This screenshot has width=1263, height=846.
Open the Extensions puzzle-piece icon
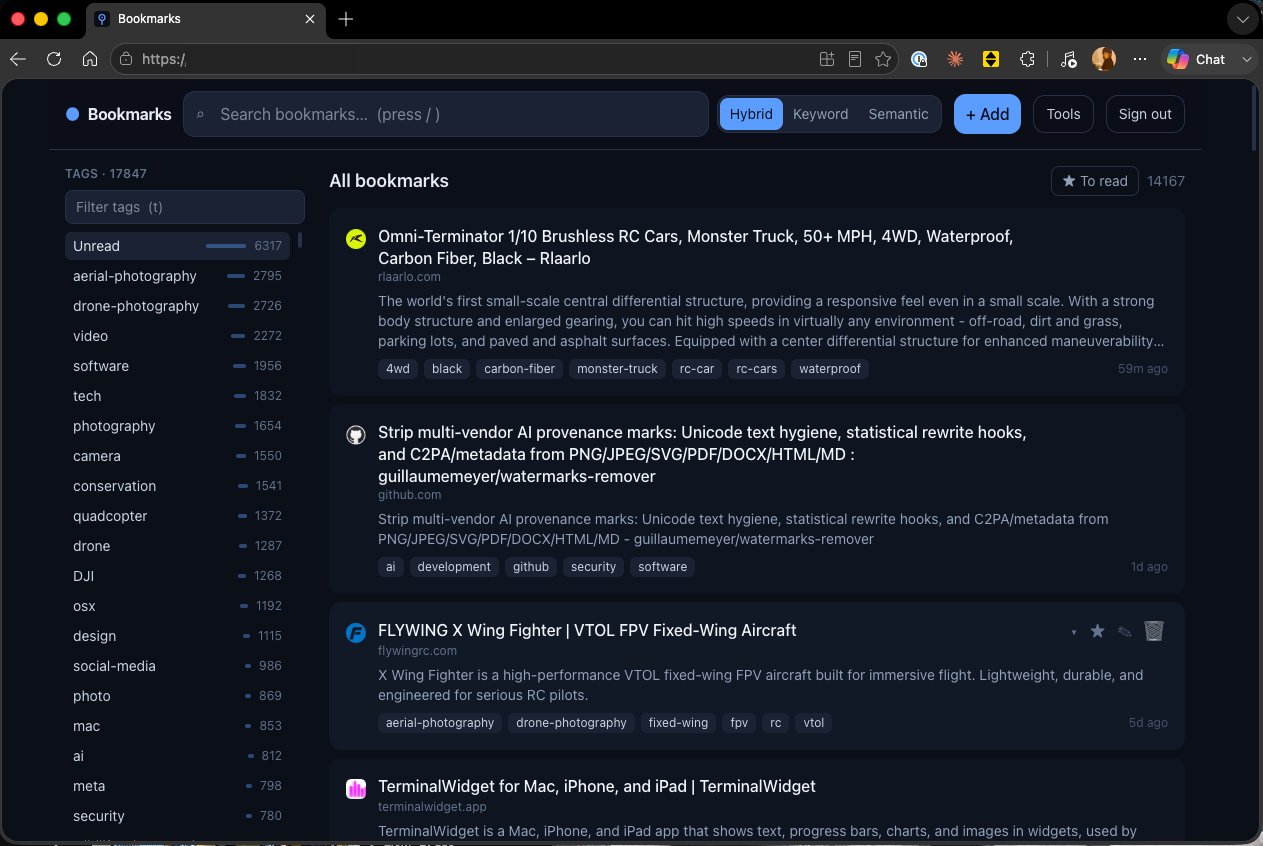point(1027,59)
